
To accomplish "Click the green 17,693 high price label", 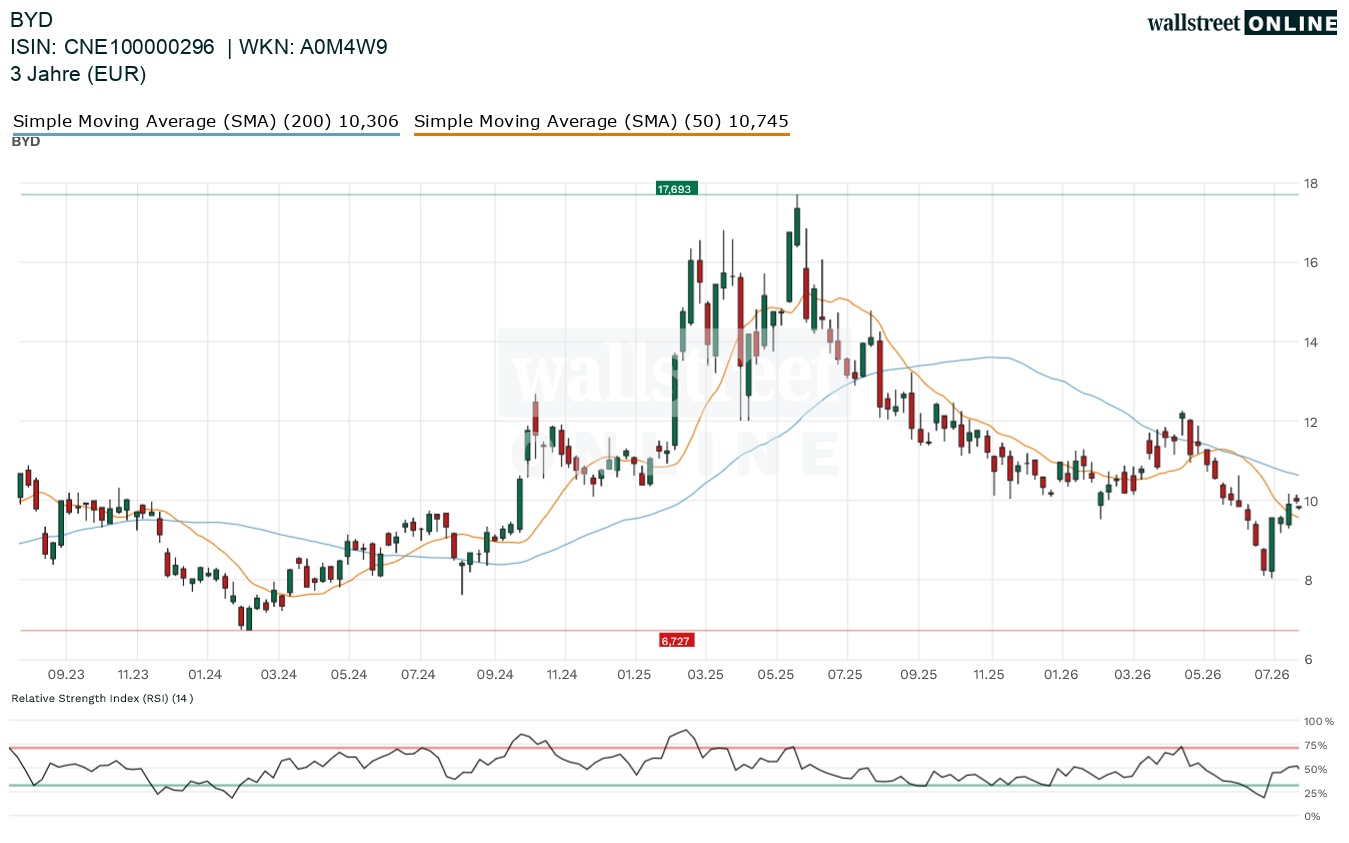I will pyautogui.click(x=677, y=188).
